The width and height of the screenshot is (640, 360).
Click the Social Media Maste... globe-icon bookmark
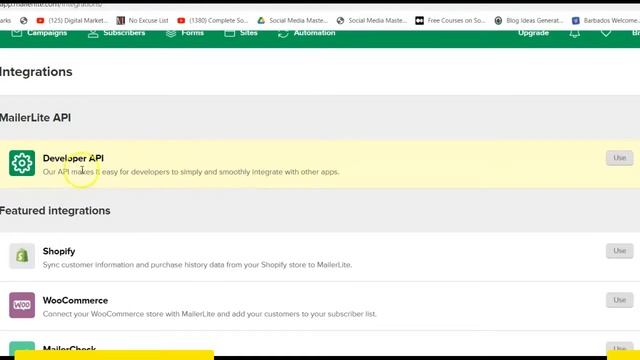click(371, 20)
